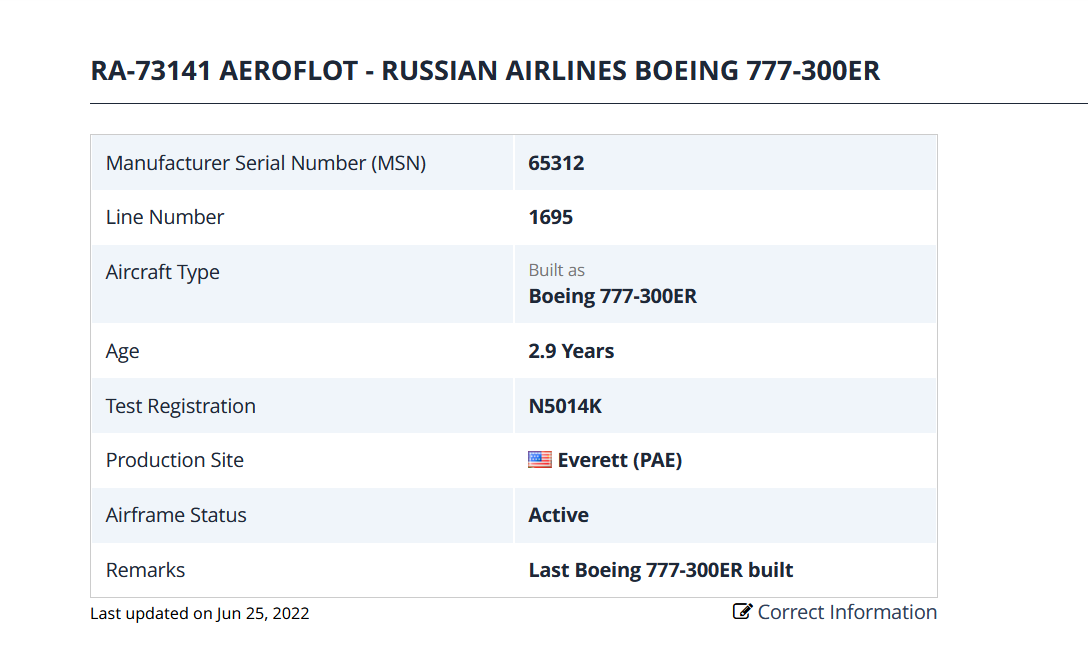This screenshot has width=1088, height=664.
Task: Select the MSN value 65312
Action: [556, 163]
